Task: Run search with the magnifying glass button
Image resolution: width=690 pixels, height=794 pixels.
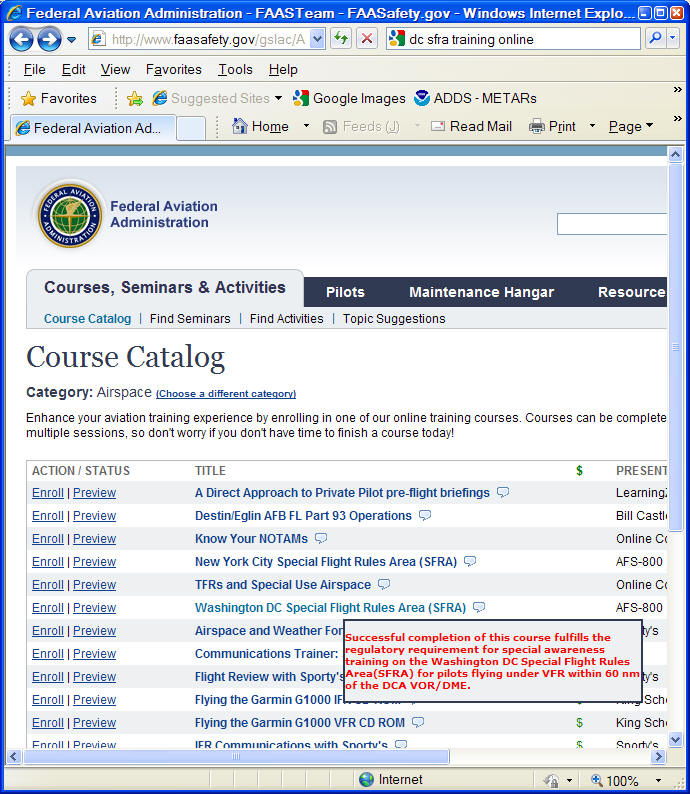Action: click(x=655, y=38)
